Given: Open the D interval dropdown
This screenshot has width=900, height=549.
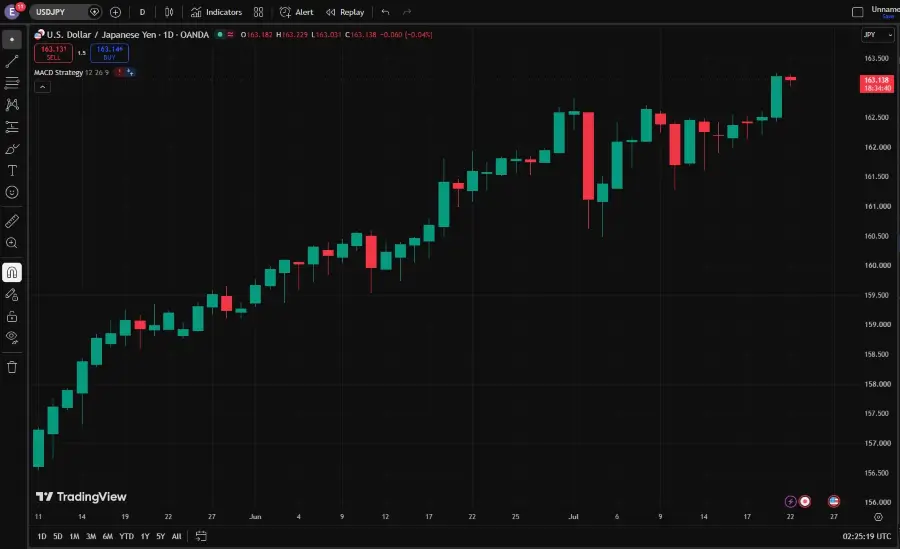Looking at the screenshot, I should point(142,12).
